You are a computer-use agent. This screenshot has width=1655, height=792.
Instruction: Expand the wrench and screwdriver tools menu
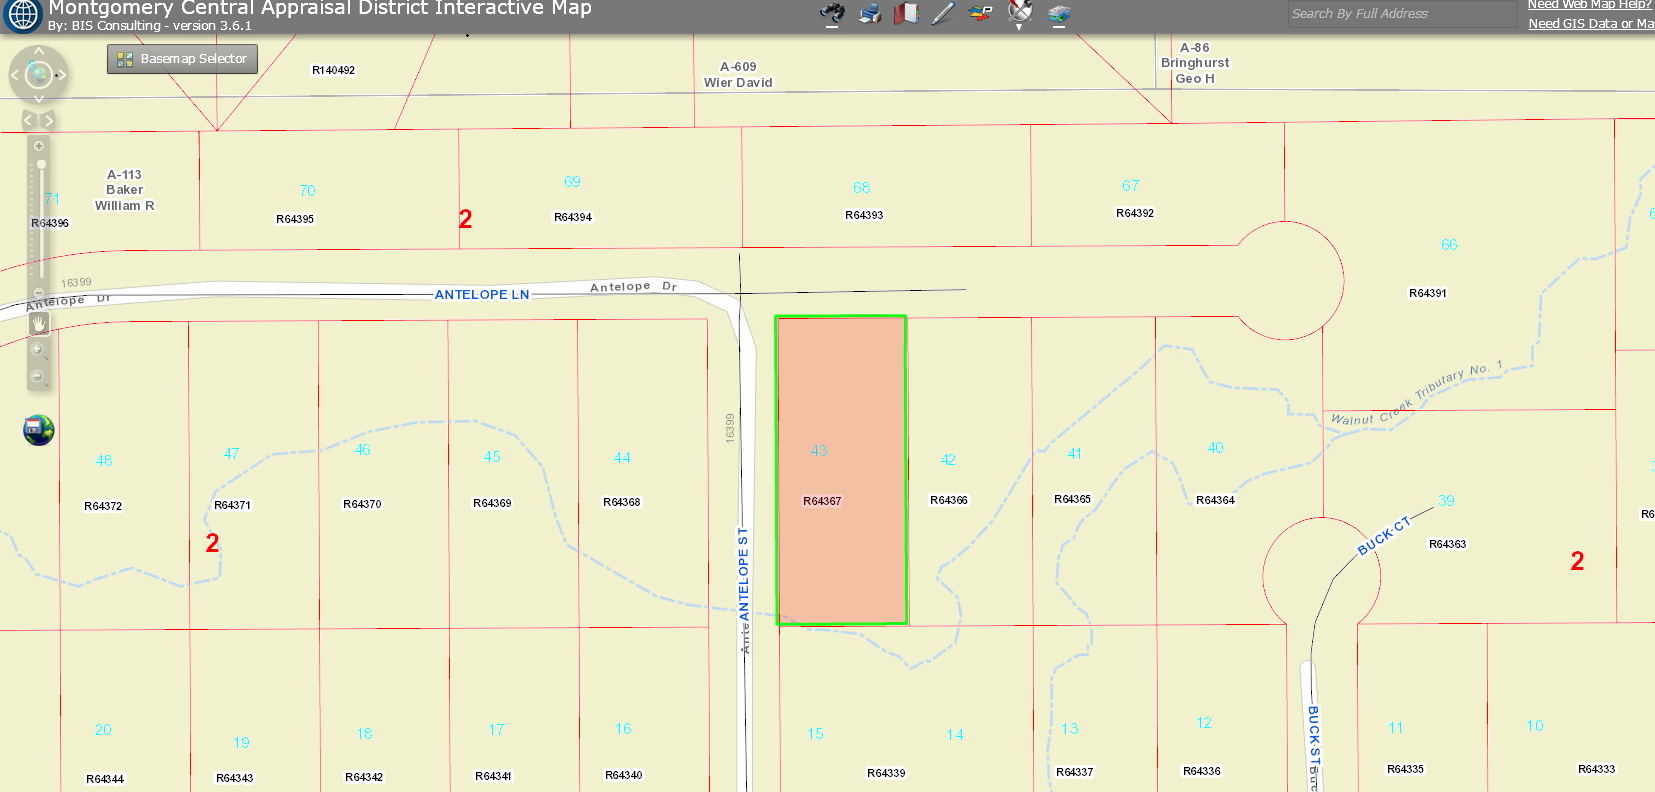click(1019, 13)
